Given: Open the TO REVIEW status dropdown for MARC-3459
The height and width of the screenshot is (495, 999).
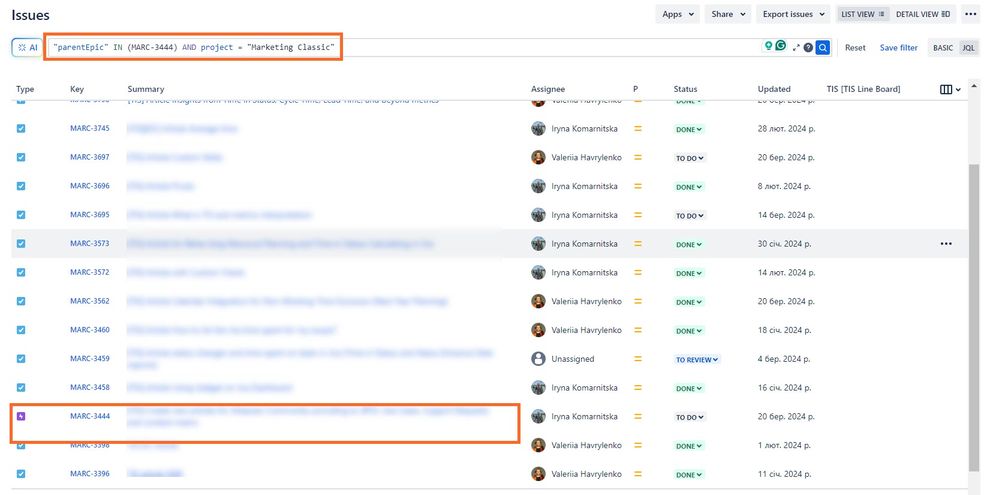Looking at the screenshot, I should [697, 360].
